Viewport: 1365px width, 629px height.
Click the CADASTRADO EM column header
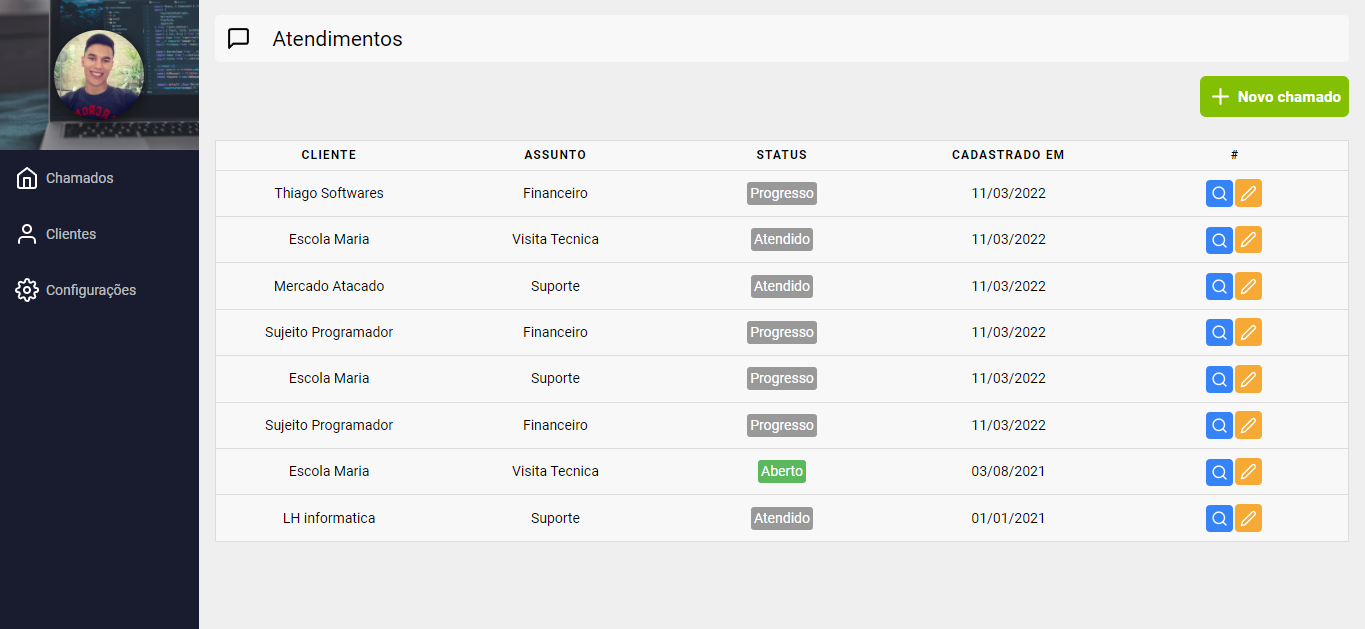point(1008,155)
